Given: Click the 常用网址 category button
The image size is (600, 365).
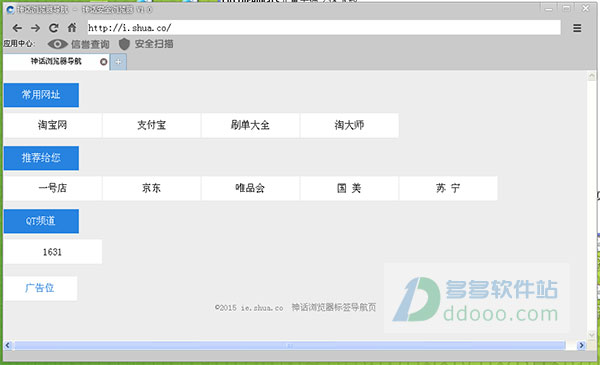Looking at the screenshot, I should click(x=41, y=95).
